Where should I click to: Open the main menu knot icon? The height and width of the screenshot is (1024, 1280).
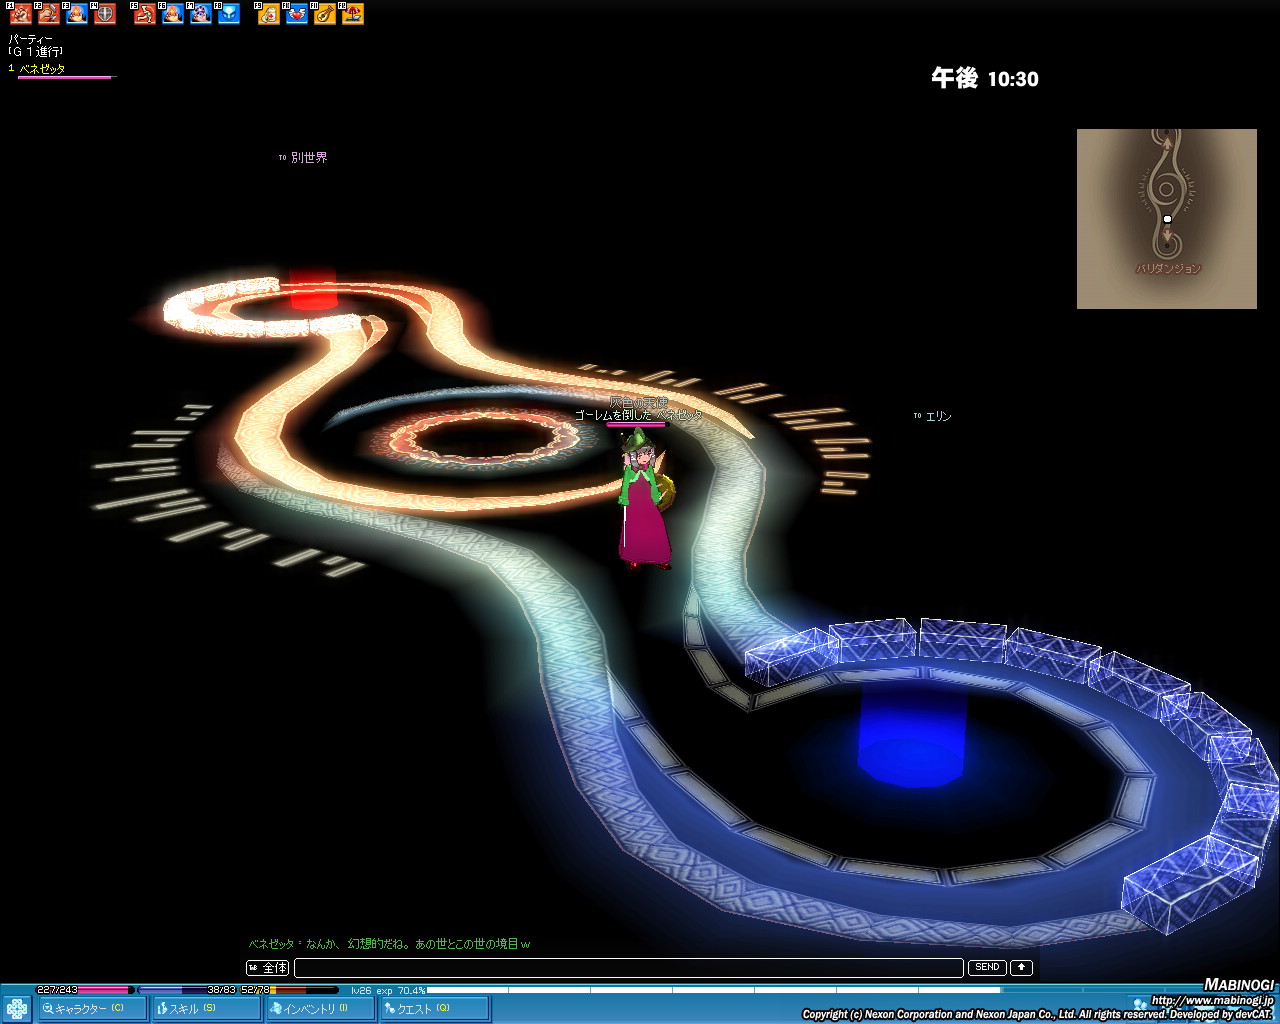(x=16, y=1008)
